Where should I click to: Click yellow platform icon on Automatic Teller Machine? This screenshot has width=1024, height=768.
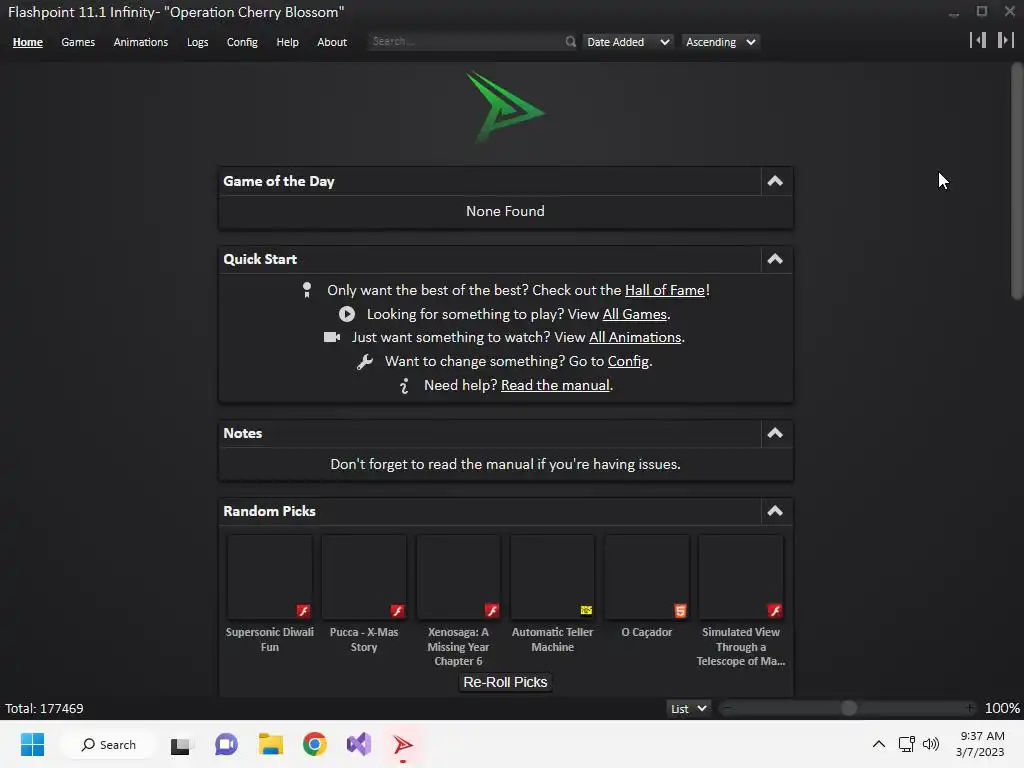pos(586,611)
